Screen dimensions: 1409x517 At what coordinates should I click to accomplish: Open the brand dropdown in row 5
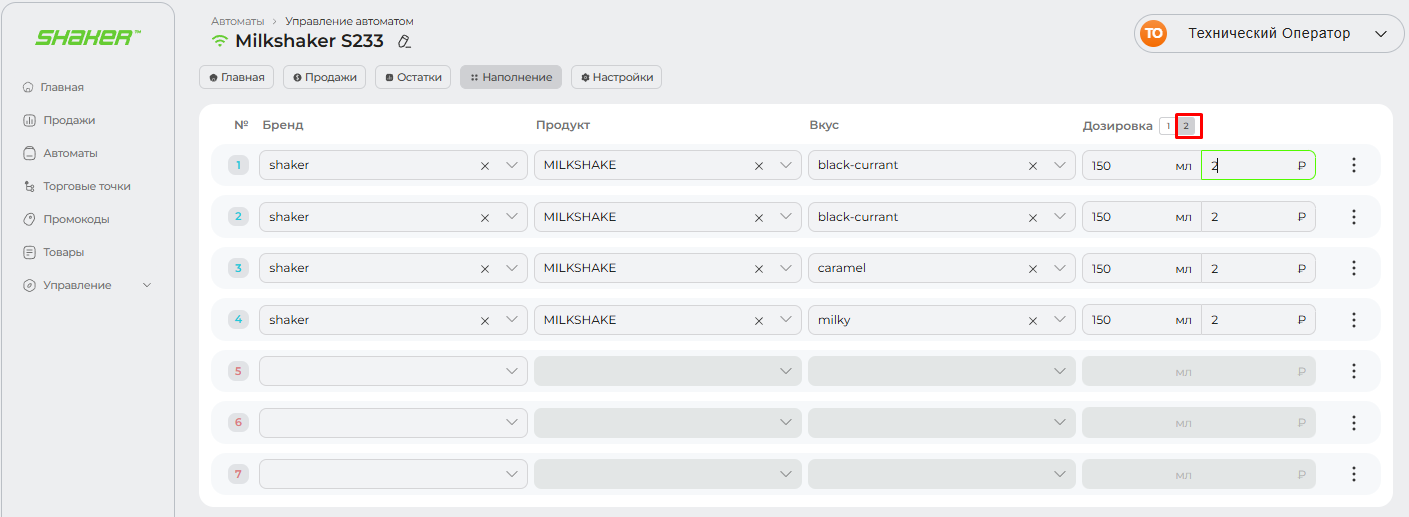click(512, 371)
